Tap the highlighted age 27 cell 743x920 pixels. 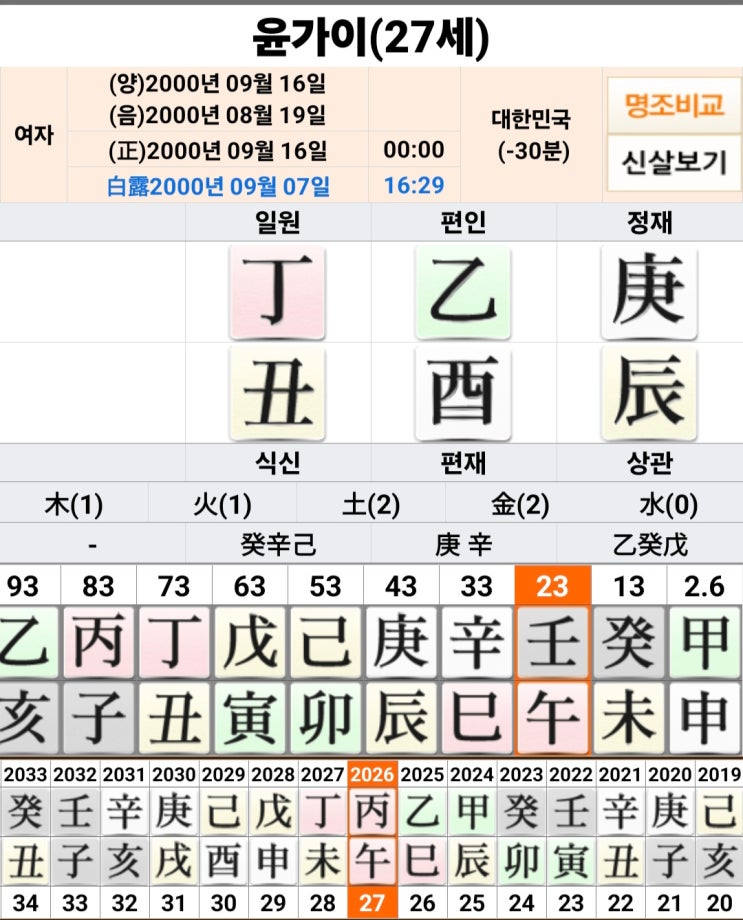(372, 903)
